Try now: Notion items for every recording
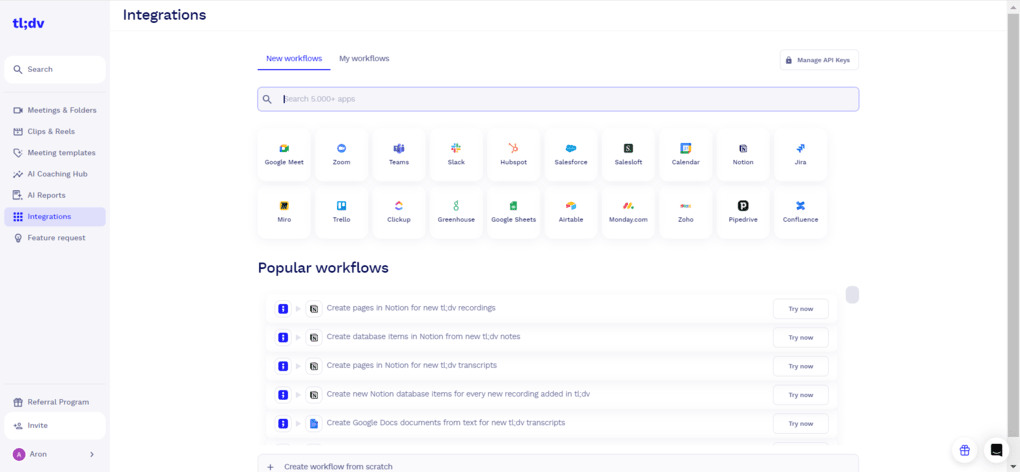1020x472 pixels. click(801, 395)
